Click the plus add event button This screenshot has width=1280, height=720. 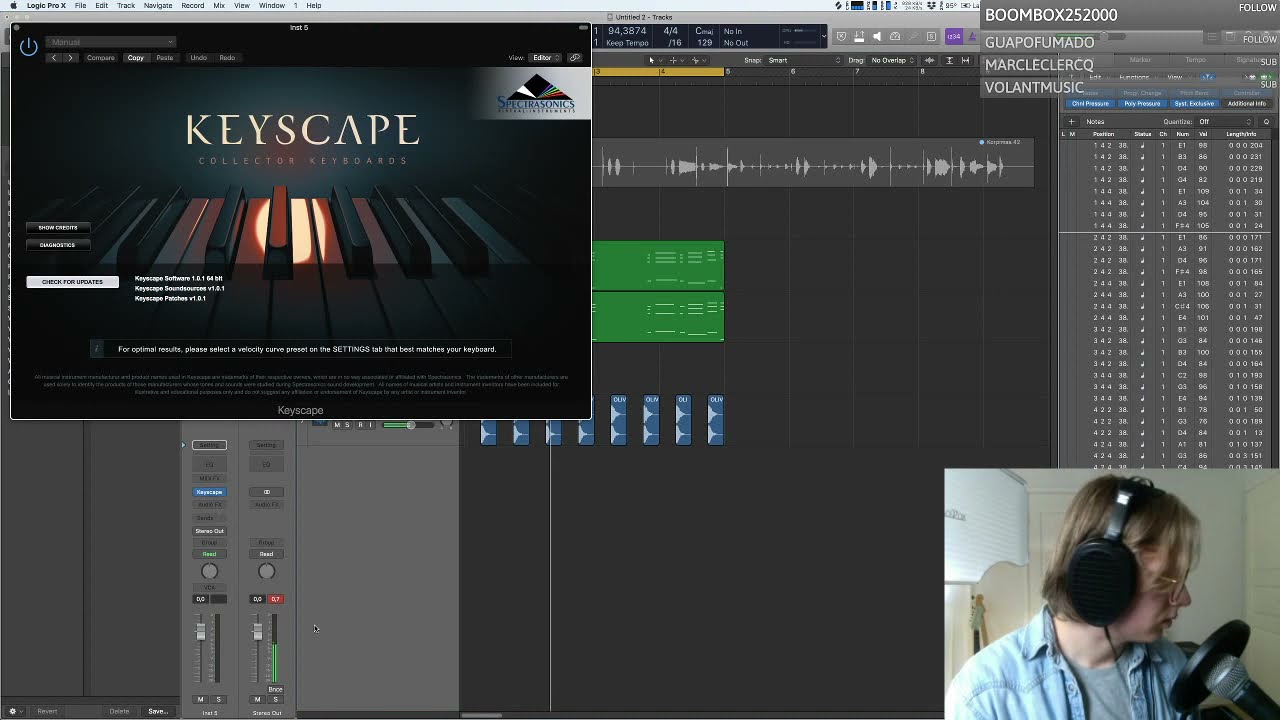tap(1071, 122)
